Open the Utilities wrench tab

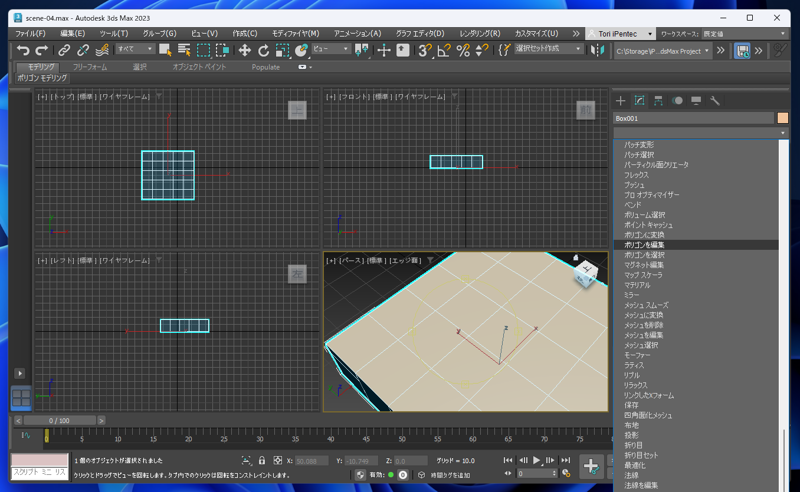coord(715,101)
